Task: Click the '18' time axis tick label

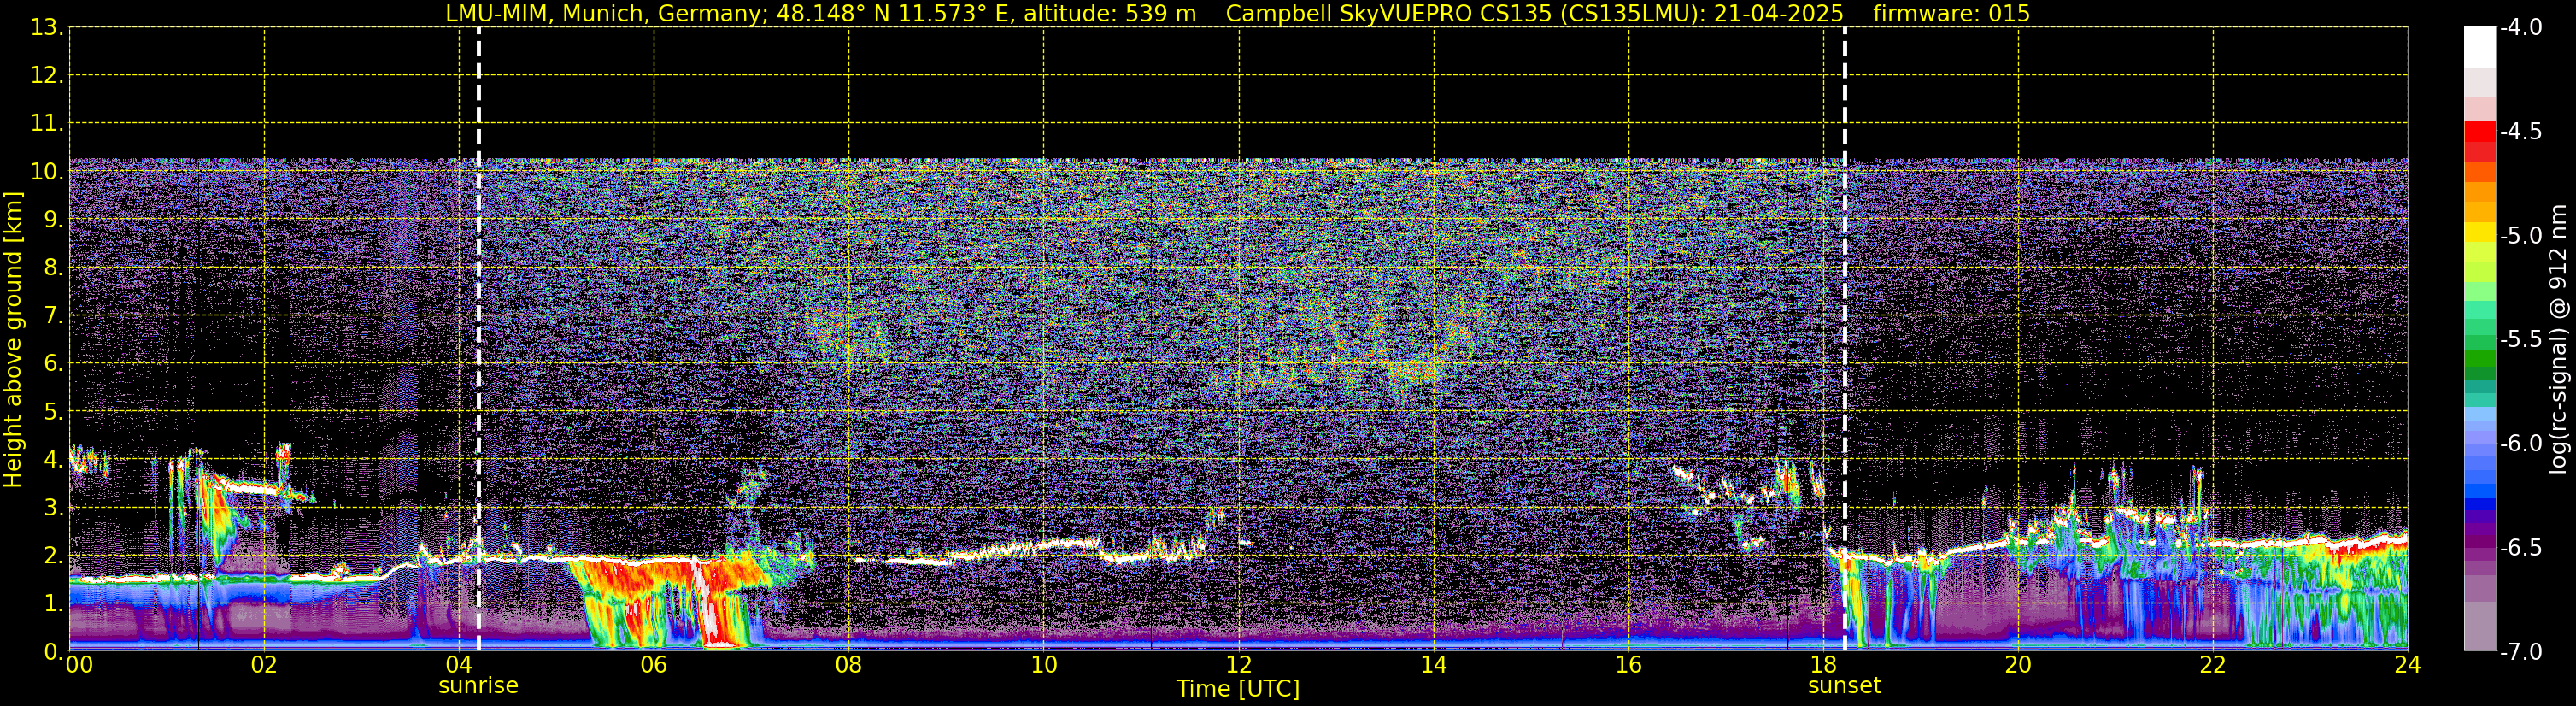Action: pos(1823,665)
